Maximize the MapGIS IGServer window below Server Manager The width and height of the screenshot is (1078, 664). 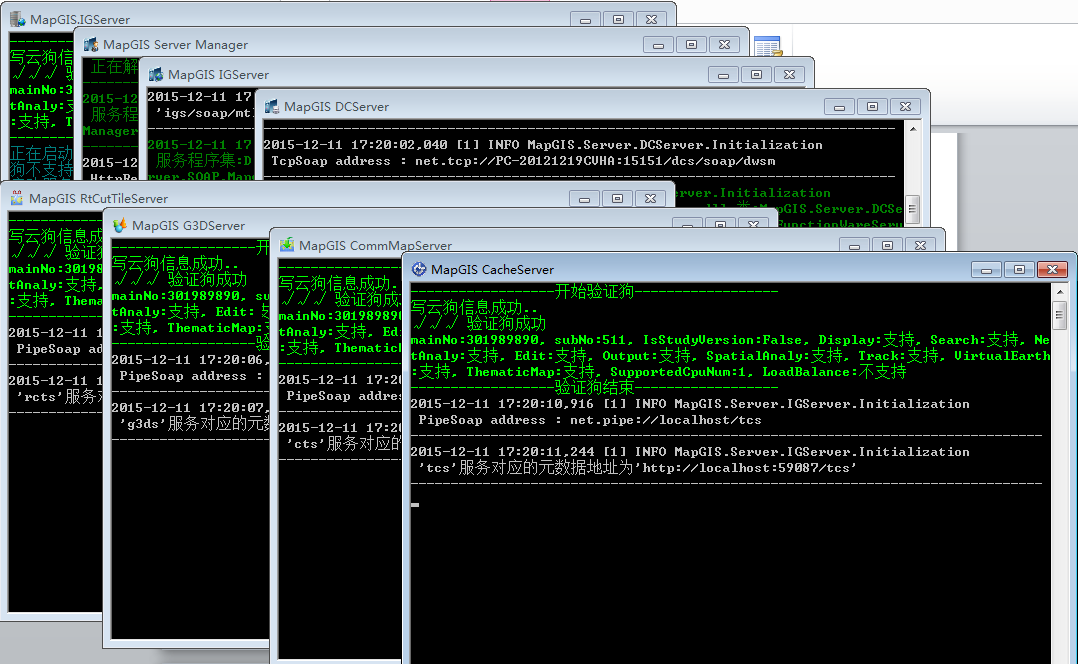point(756,74)
